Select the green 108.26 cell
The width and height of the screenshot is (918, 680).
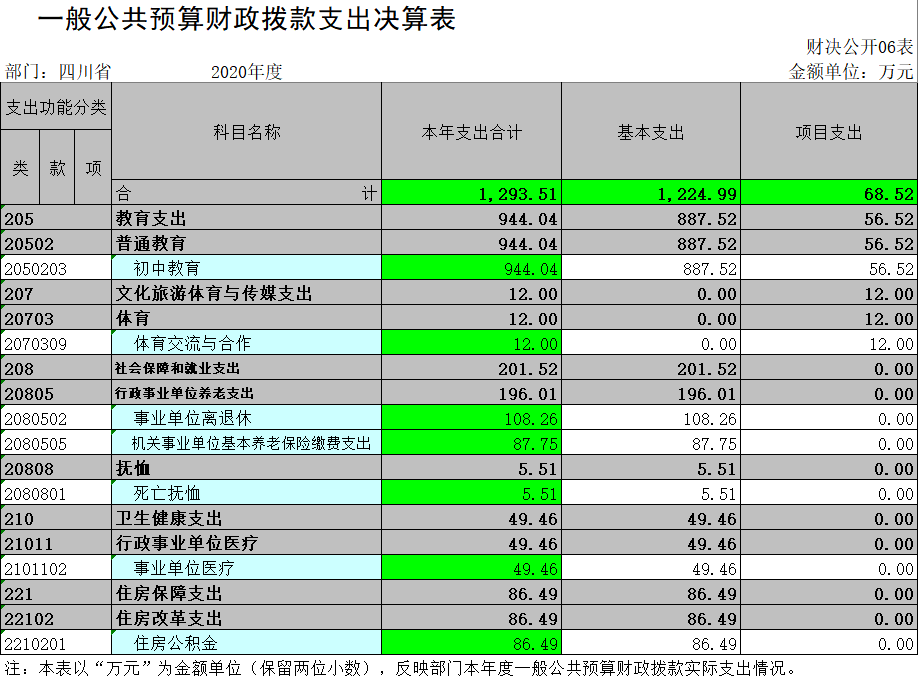click(x=471, y=418)
